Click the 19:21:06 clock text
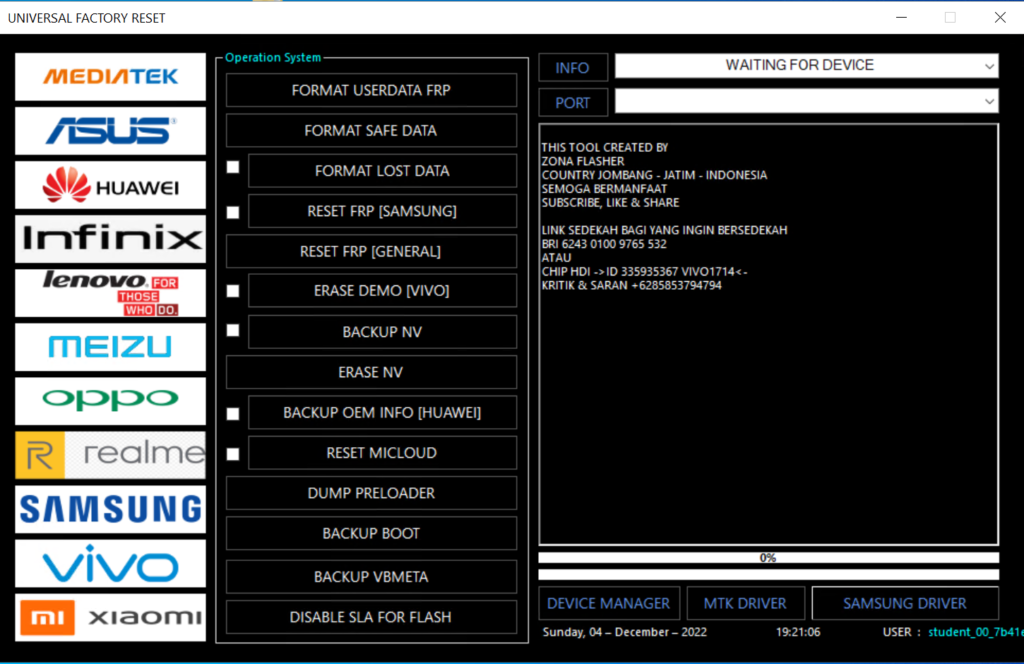The height and width of the screenshot is (664, 1024). tap(798, 632)
